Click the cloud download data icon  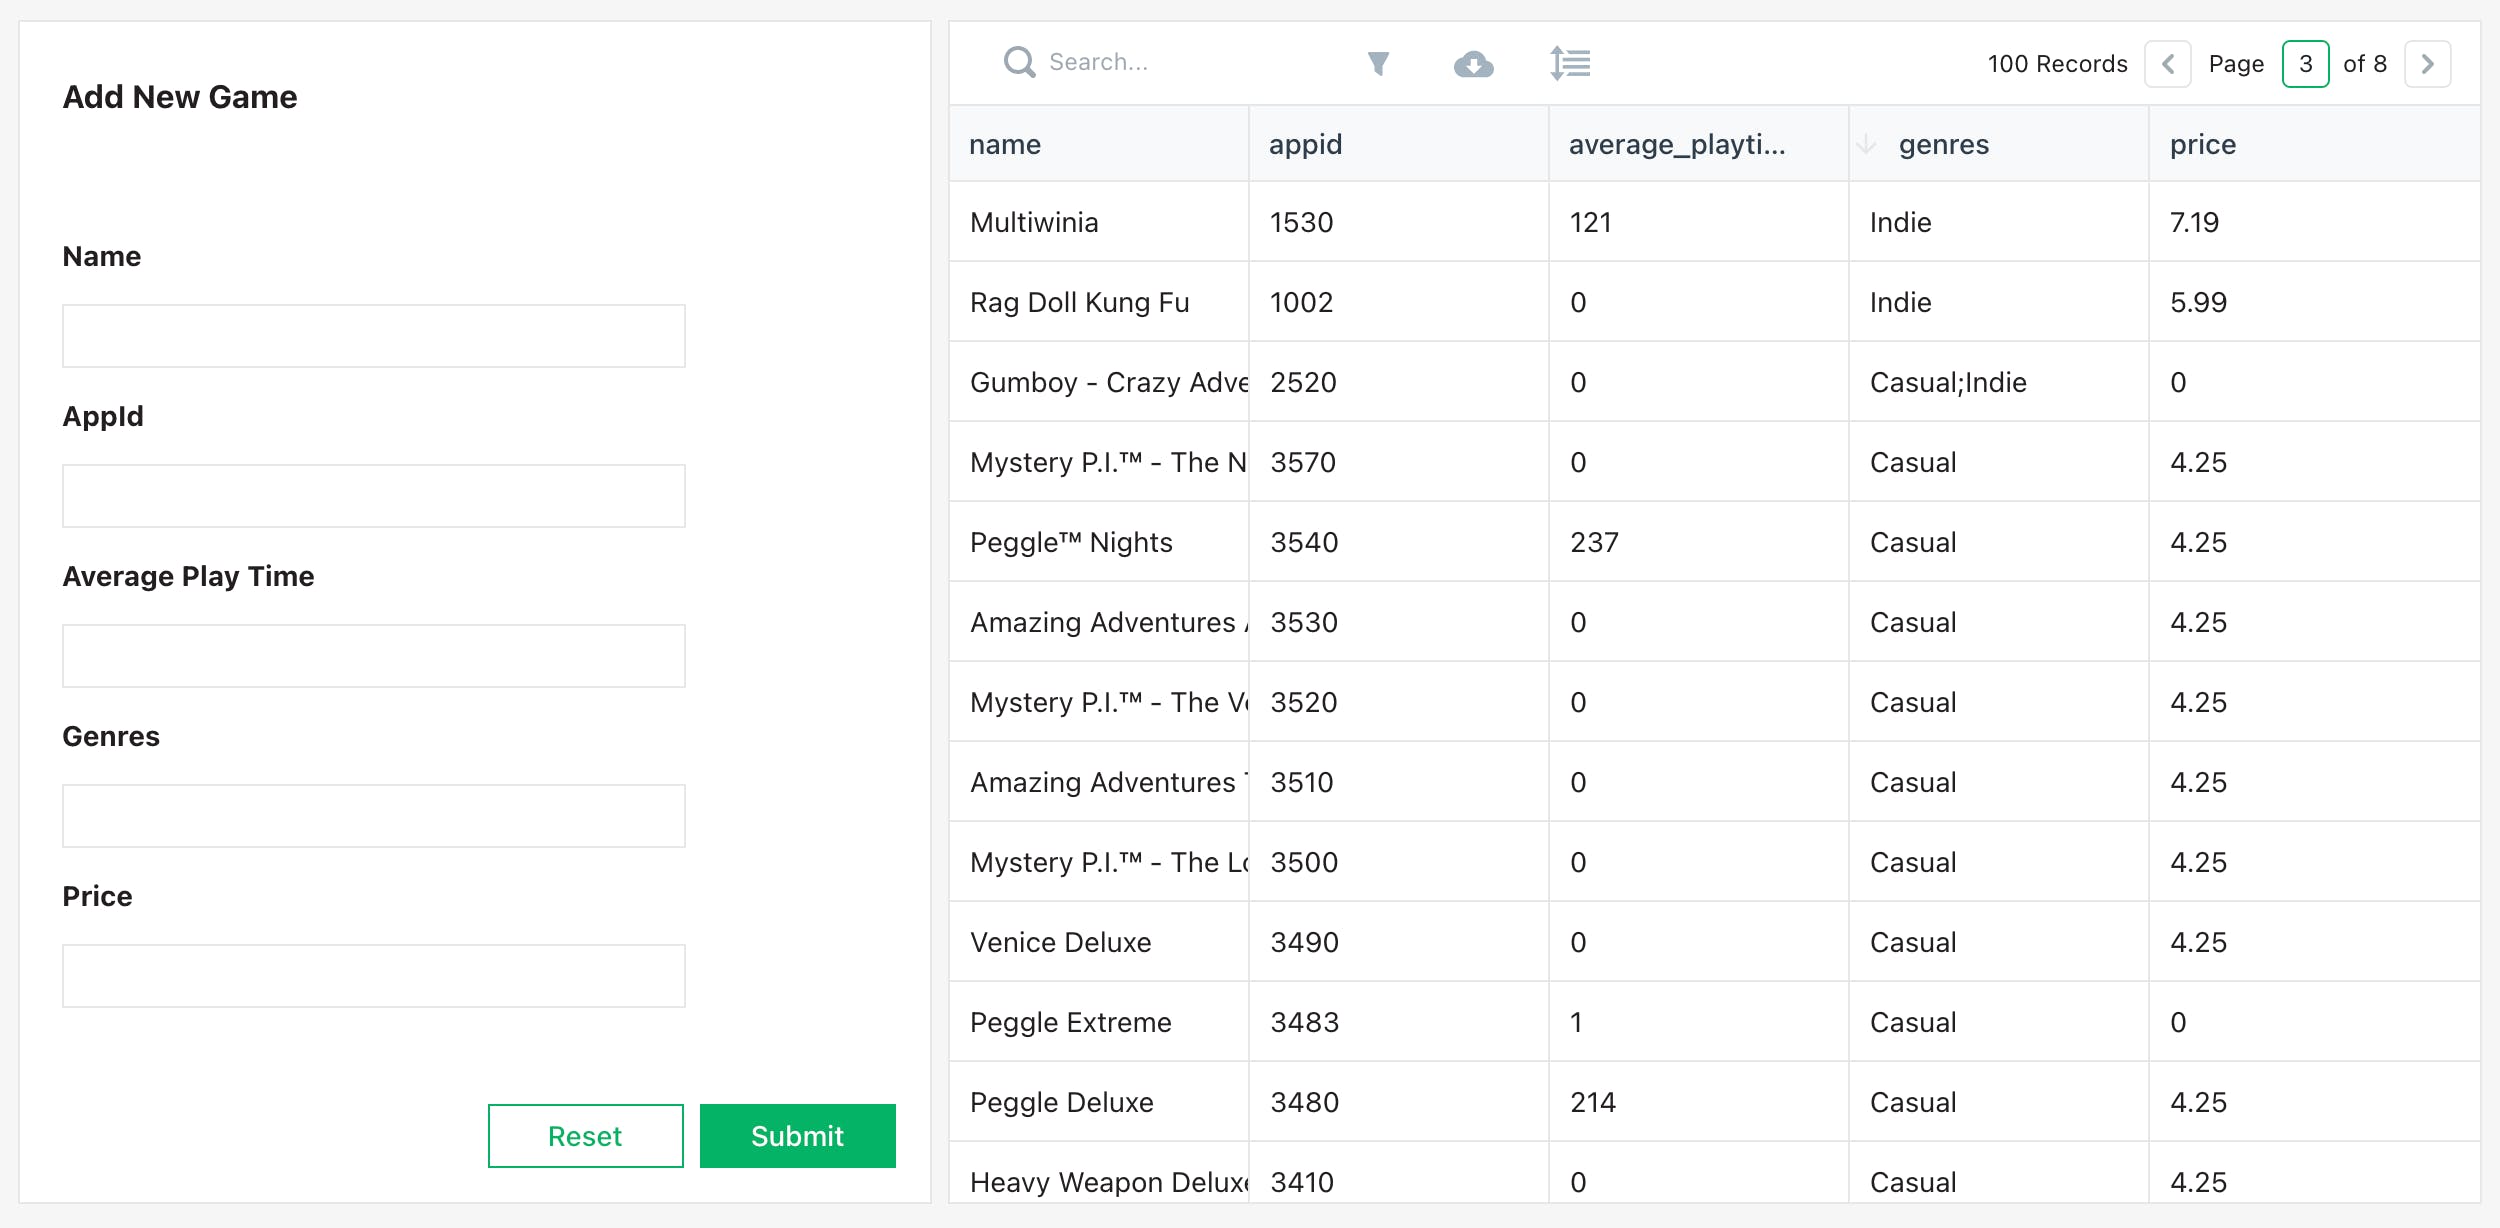click(1473, 64)
